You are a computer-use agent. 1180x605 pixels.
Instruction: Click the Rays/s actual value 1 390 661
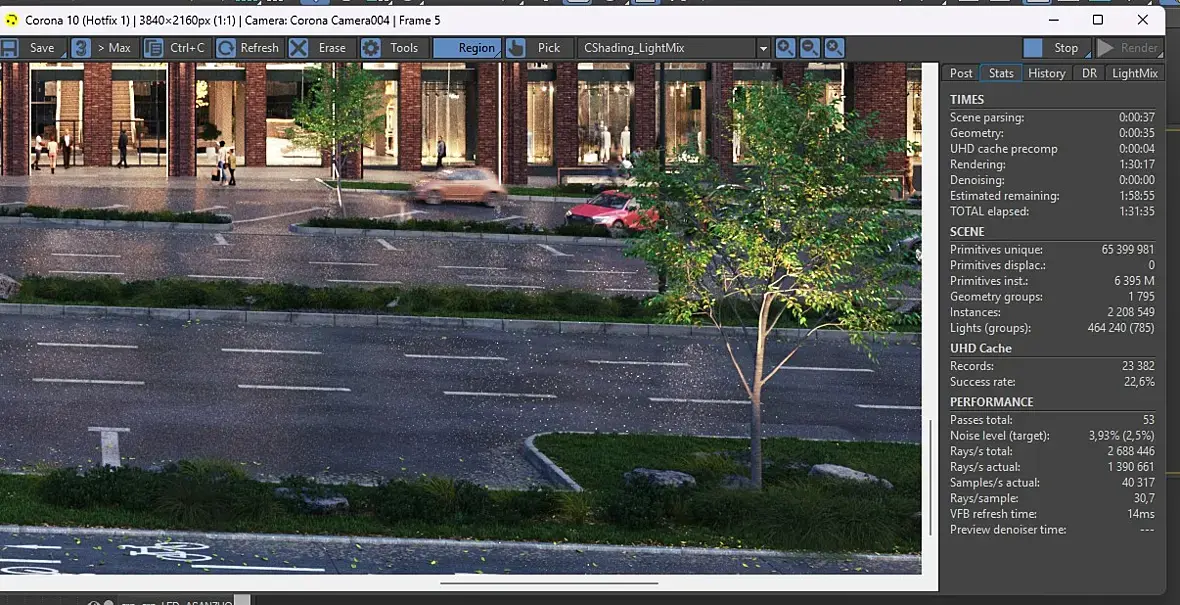pos(1130,467)
